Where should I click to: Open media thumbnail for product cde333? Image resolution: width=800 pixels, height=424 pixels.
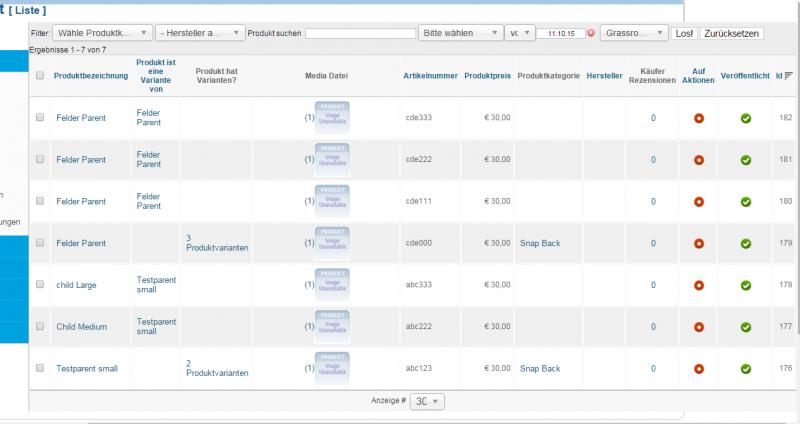[x=332, y=117]
